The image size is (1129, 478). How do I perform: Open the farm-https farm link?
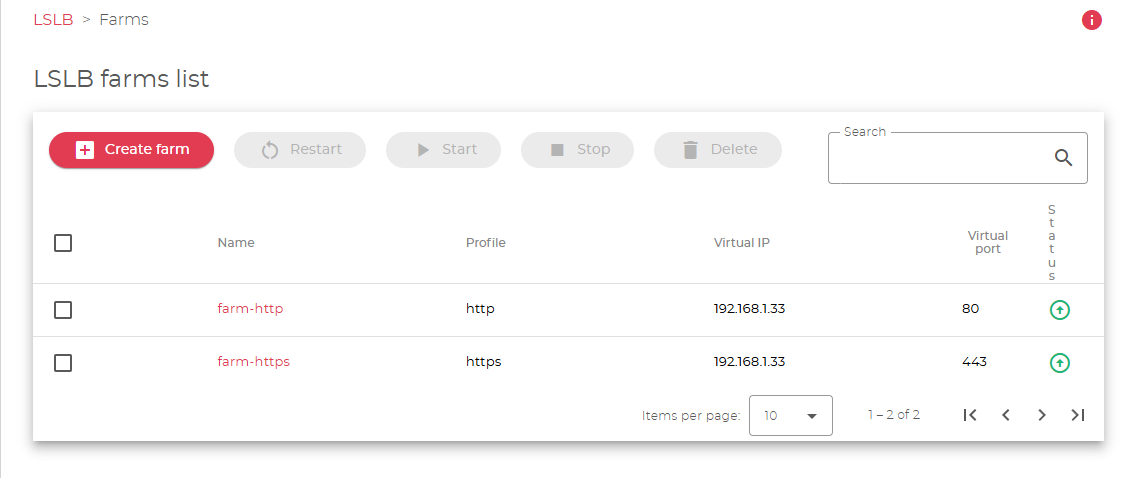pos(253,362)
